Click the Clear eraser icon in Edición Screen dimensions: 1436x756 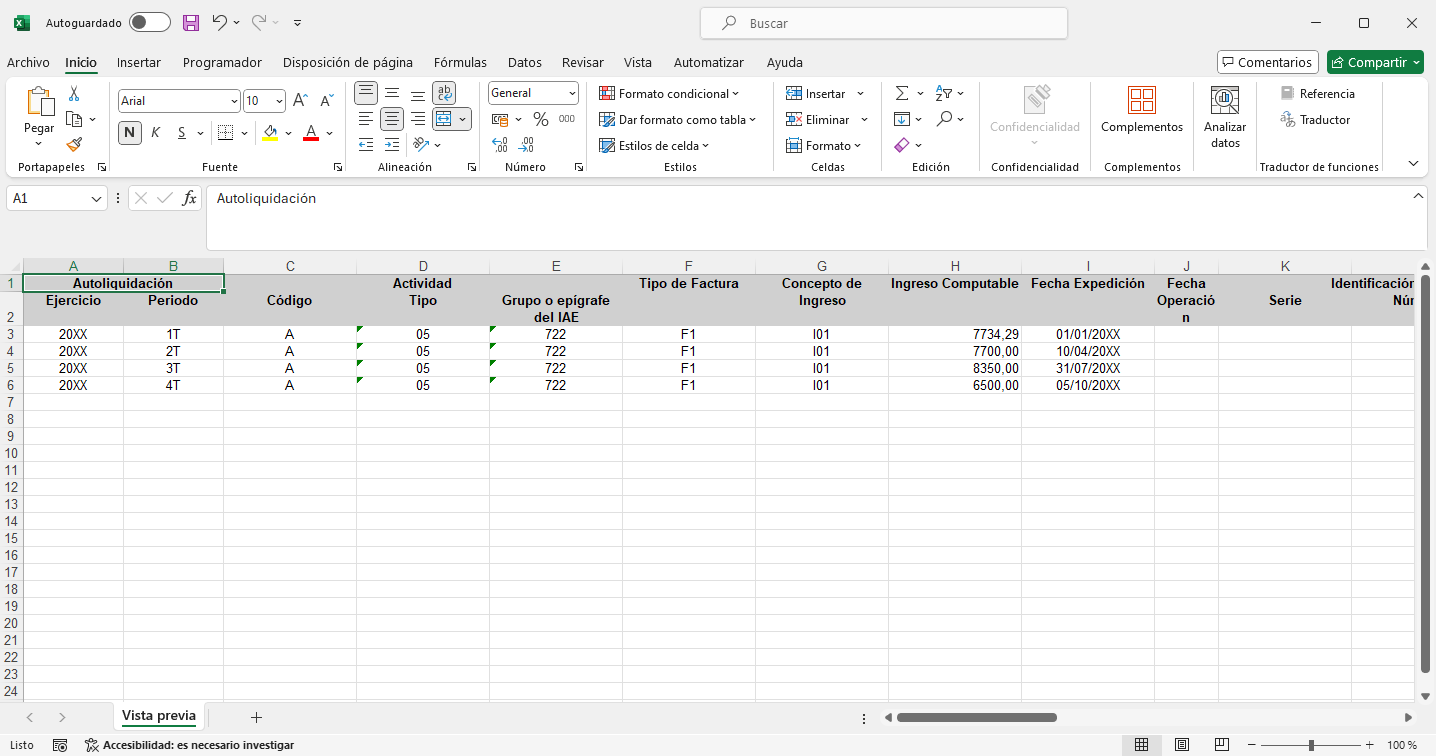[x=902, y=145]
